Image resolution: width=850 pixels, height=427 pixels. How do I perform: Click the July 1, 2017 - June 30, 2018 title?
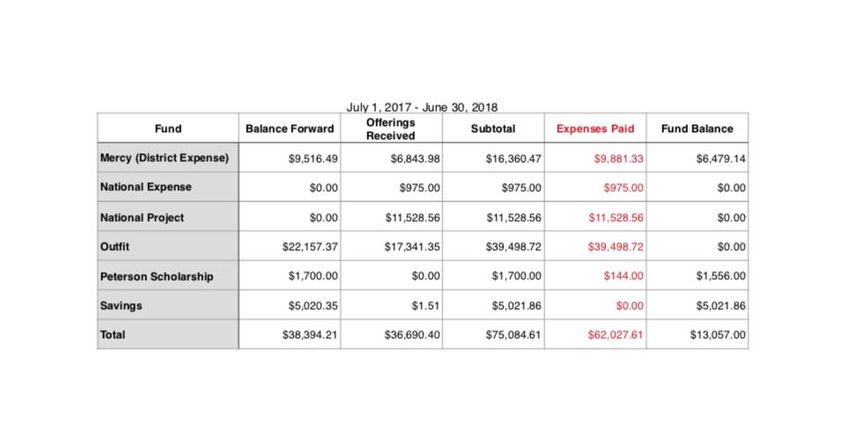pyautogui.click(x=422, y=107)
